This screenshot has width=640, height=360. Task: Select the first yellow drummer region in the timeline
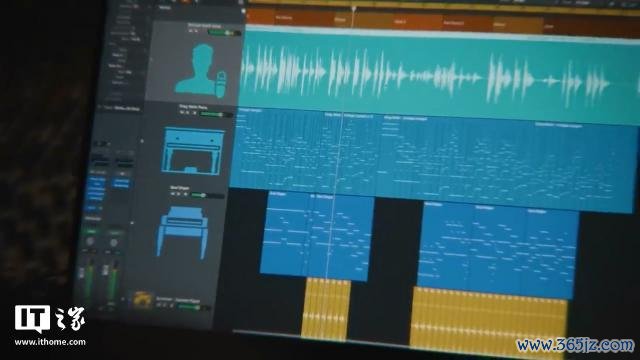point(326,309)
